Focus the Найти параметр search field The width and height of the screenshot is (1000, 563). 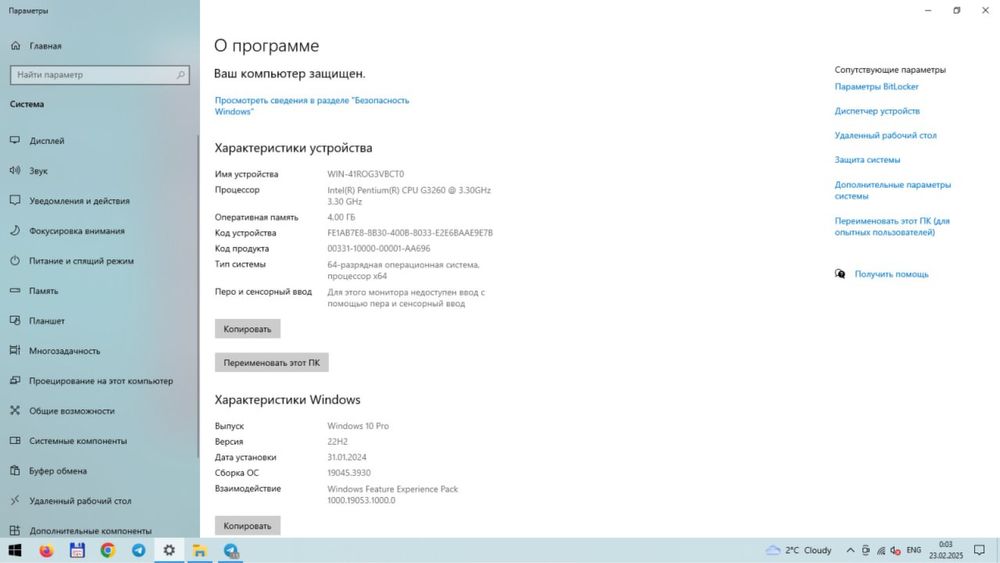pos(99,75)
